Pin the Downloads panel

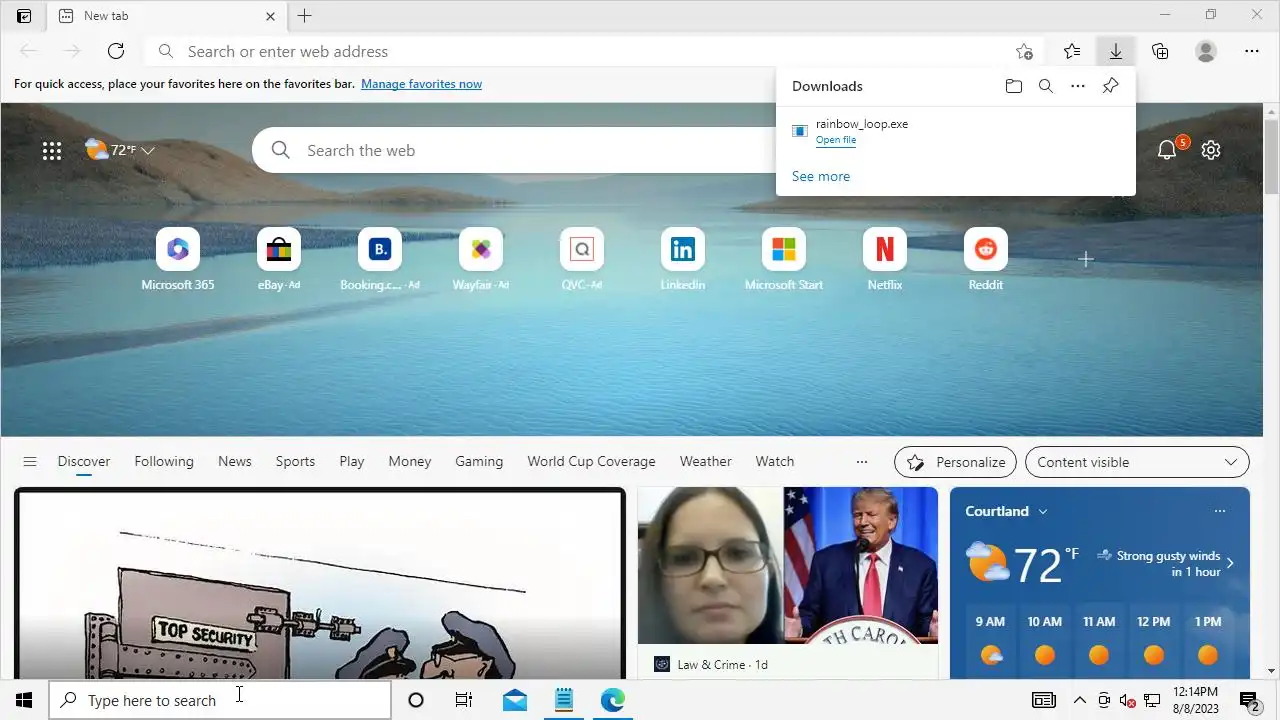pyautogui.click(x=1110, y=86)
